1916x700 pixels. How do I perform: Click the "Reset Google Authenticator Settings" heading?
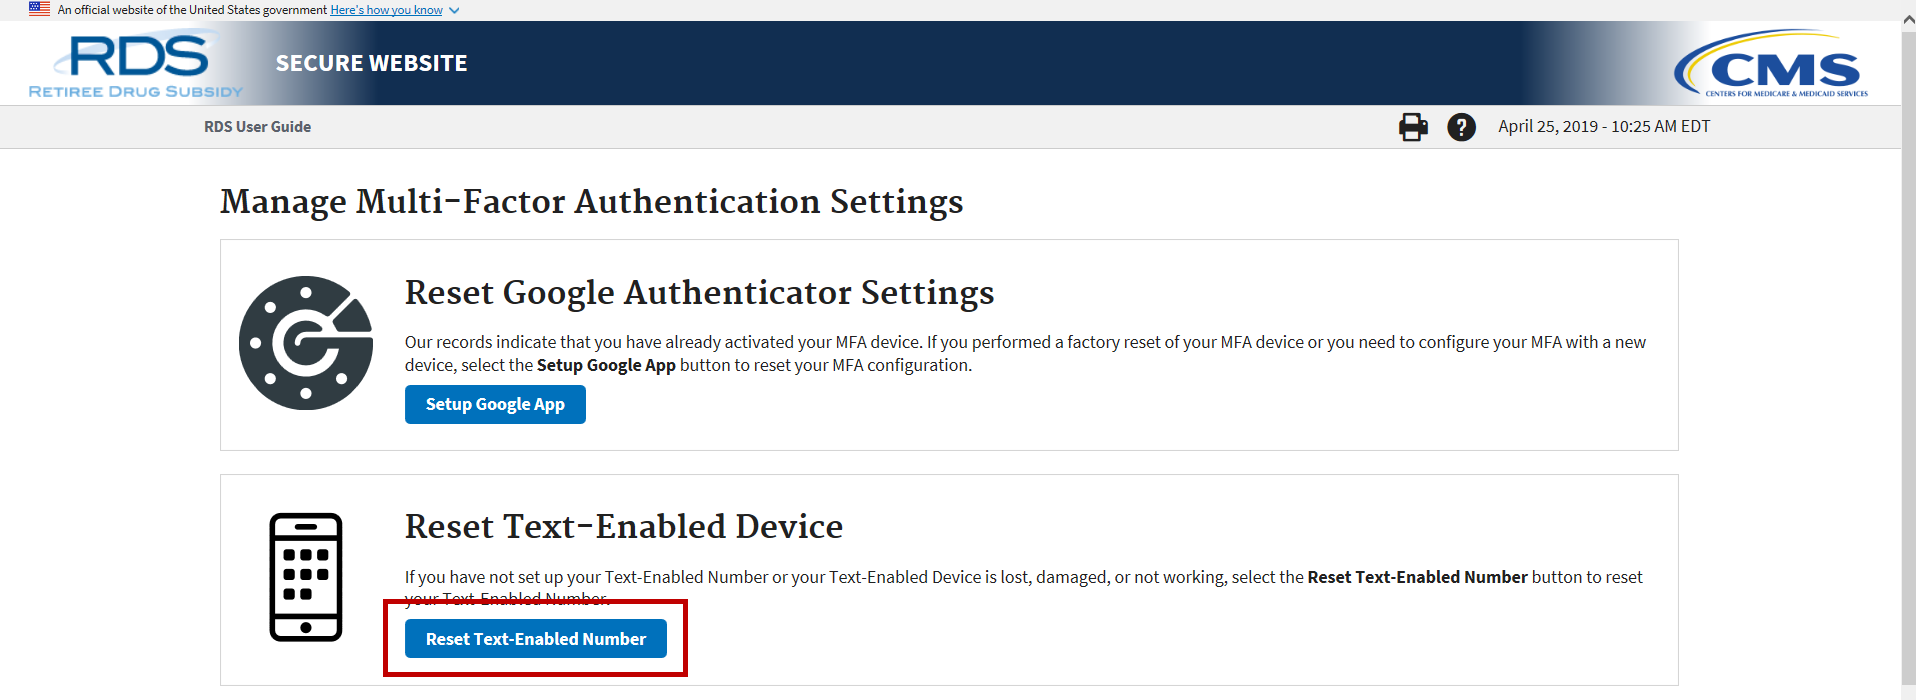pyautogui.click(x=699, y=293)
